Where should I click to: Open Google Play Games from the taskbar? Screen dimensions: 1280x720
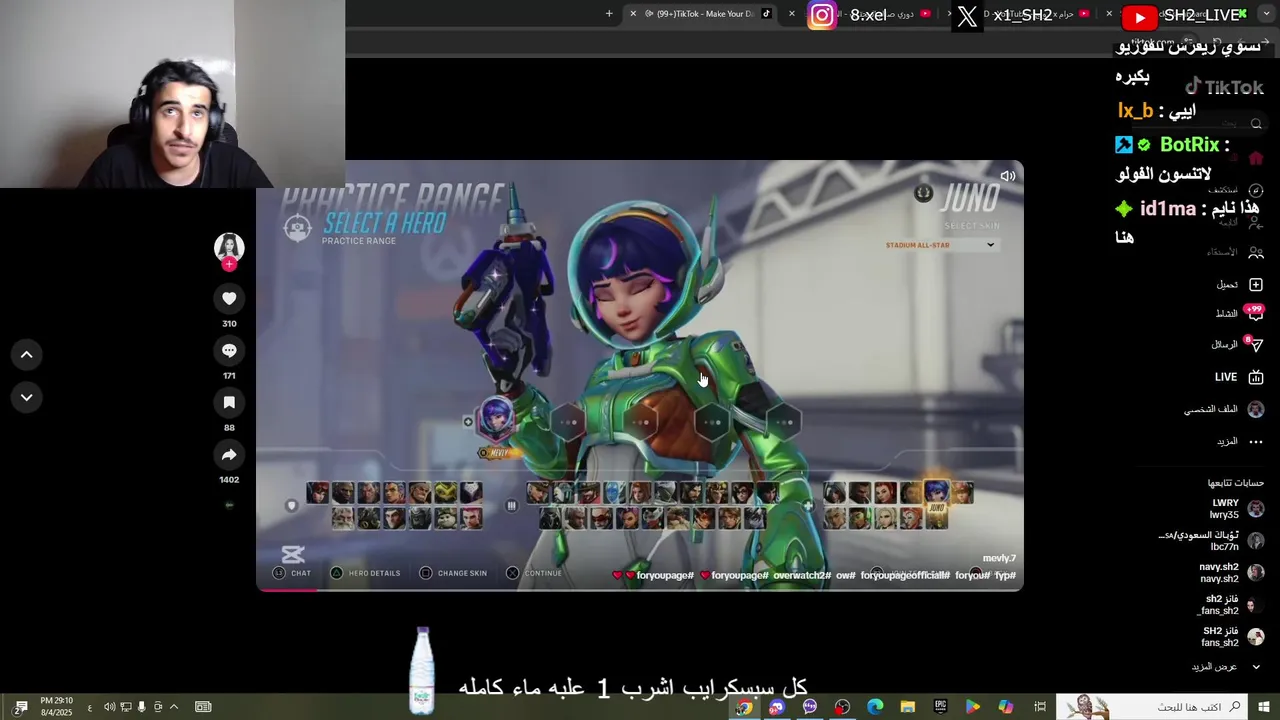972,707
